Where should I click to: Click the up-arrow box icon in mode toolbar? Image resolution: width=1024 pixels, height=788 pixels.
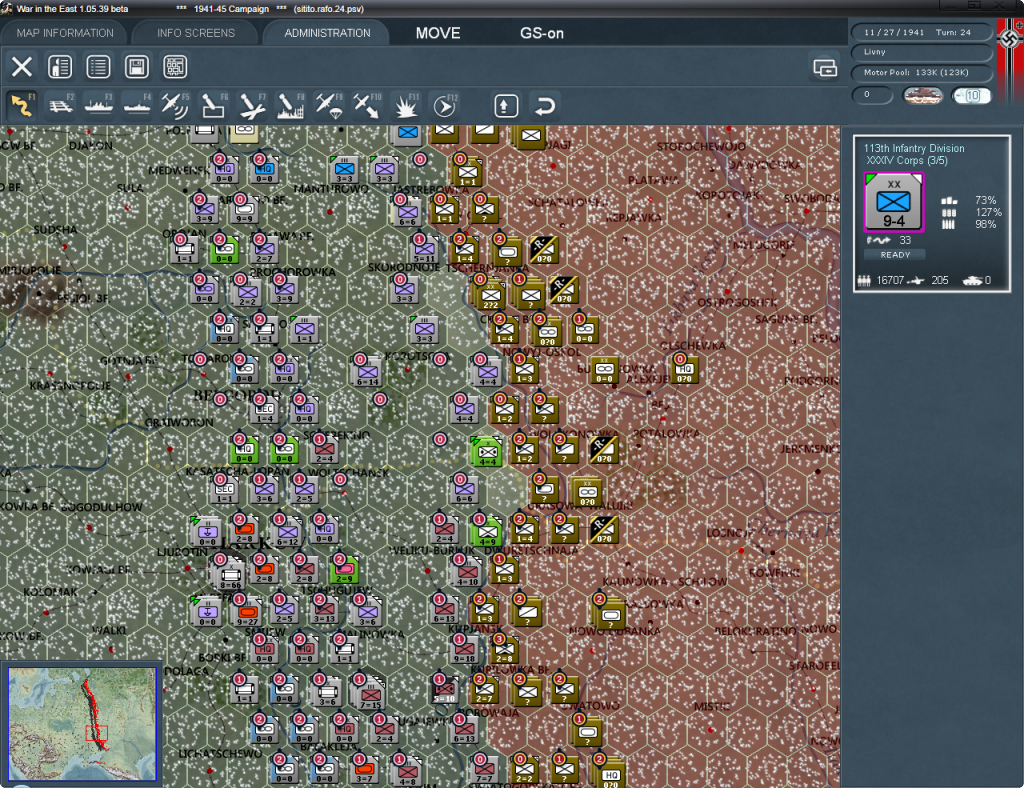click(x=506, y=106)
